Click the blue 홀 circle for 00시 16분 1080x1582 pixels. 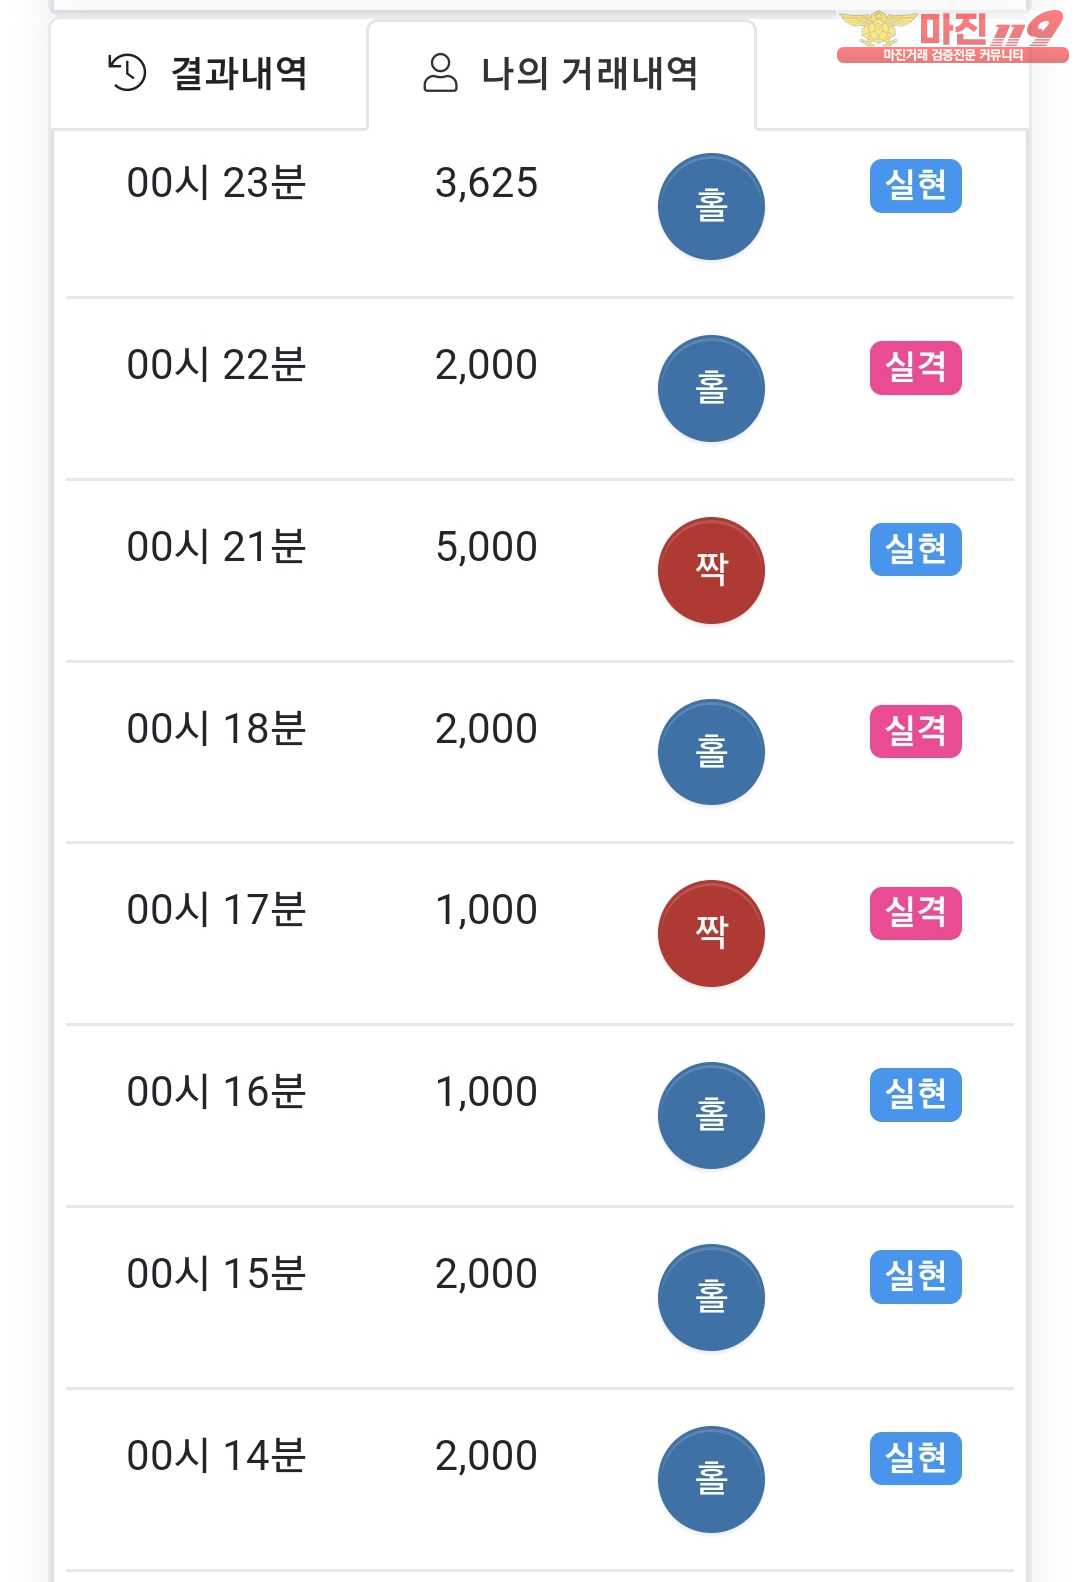click(711, 1115)
